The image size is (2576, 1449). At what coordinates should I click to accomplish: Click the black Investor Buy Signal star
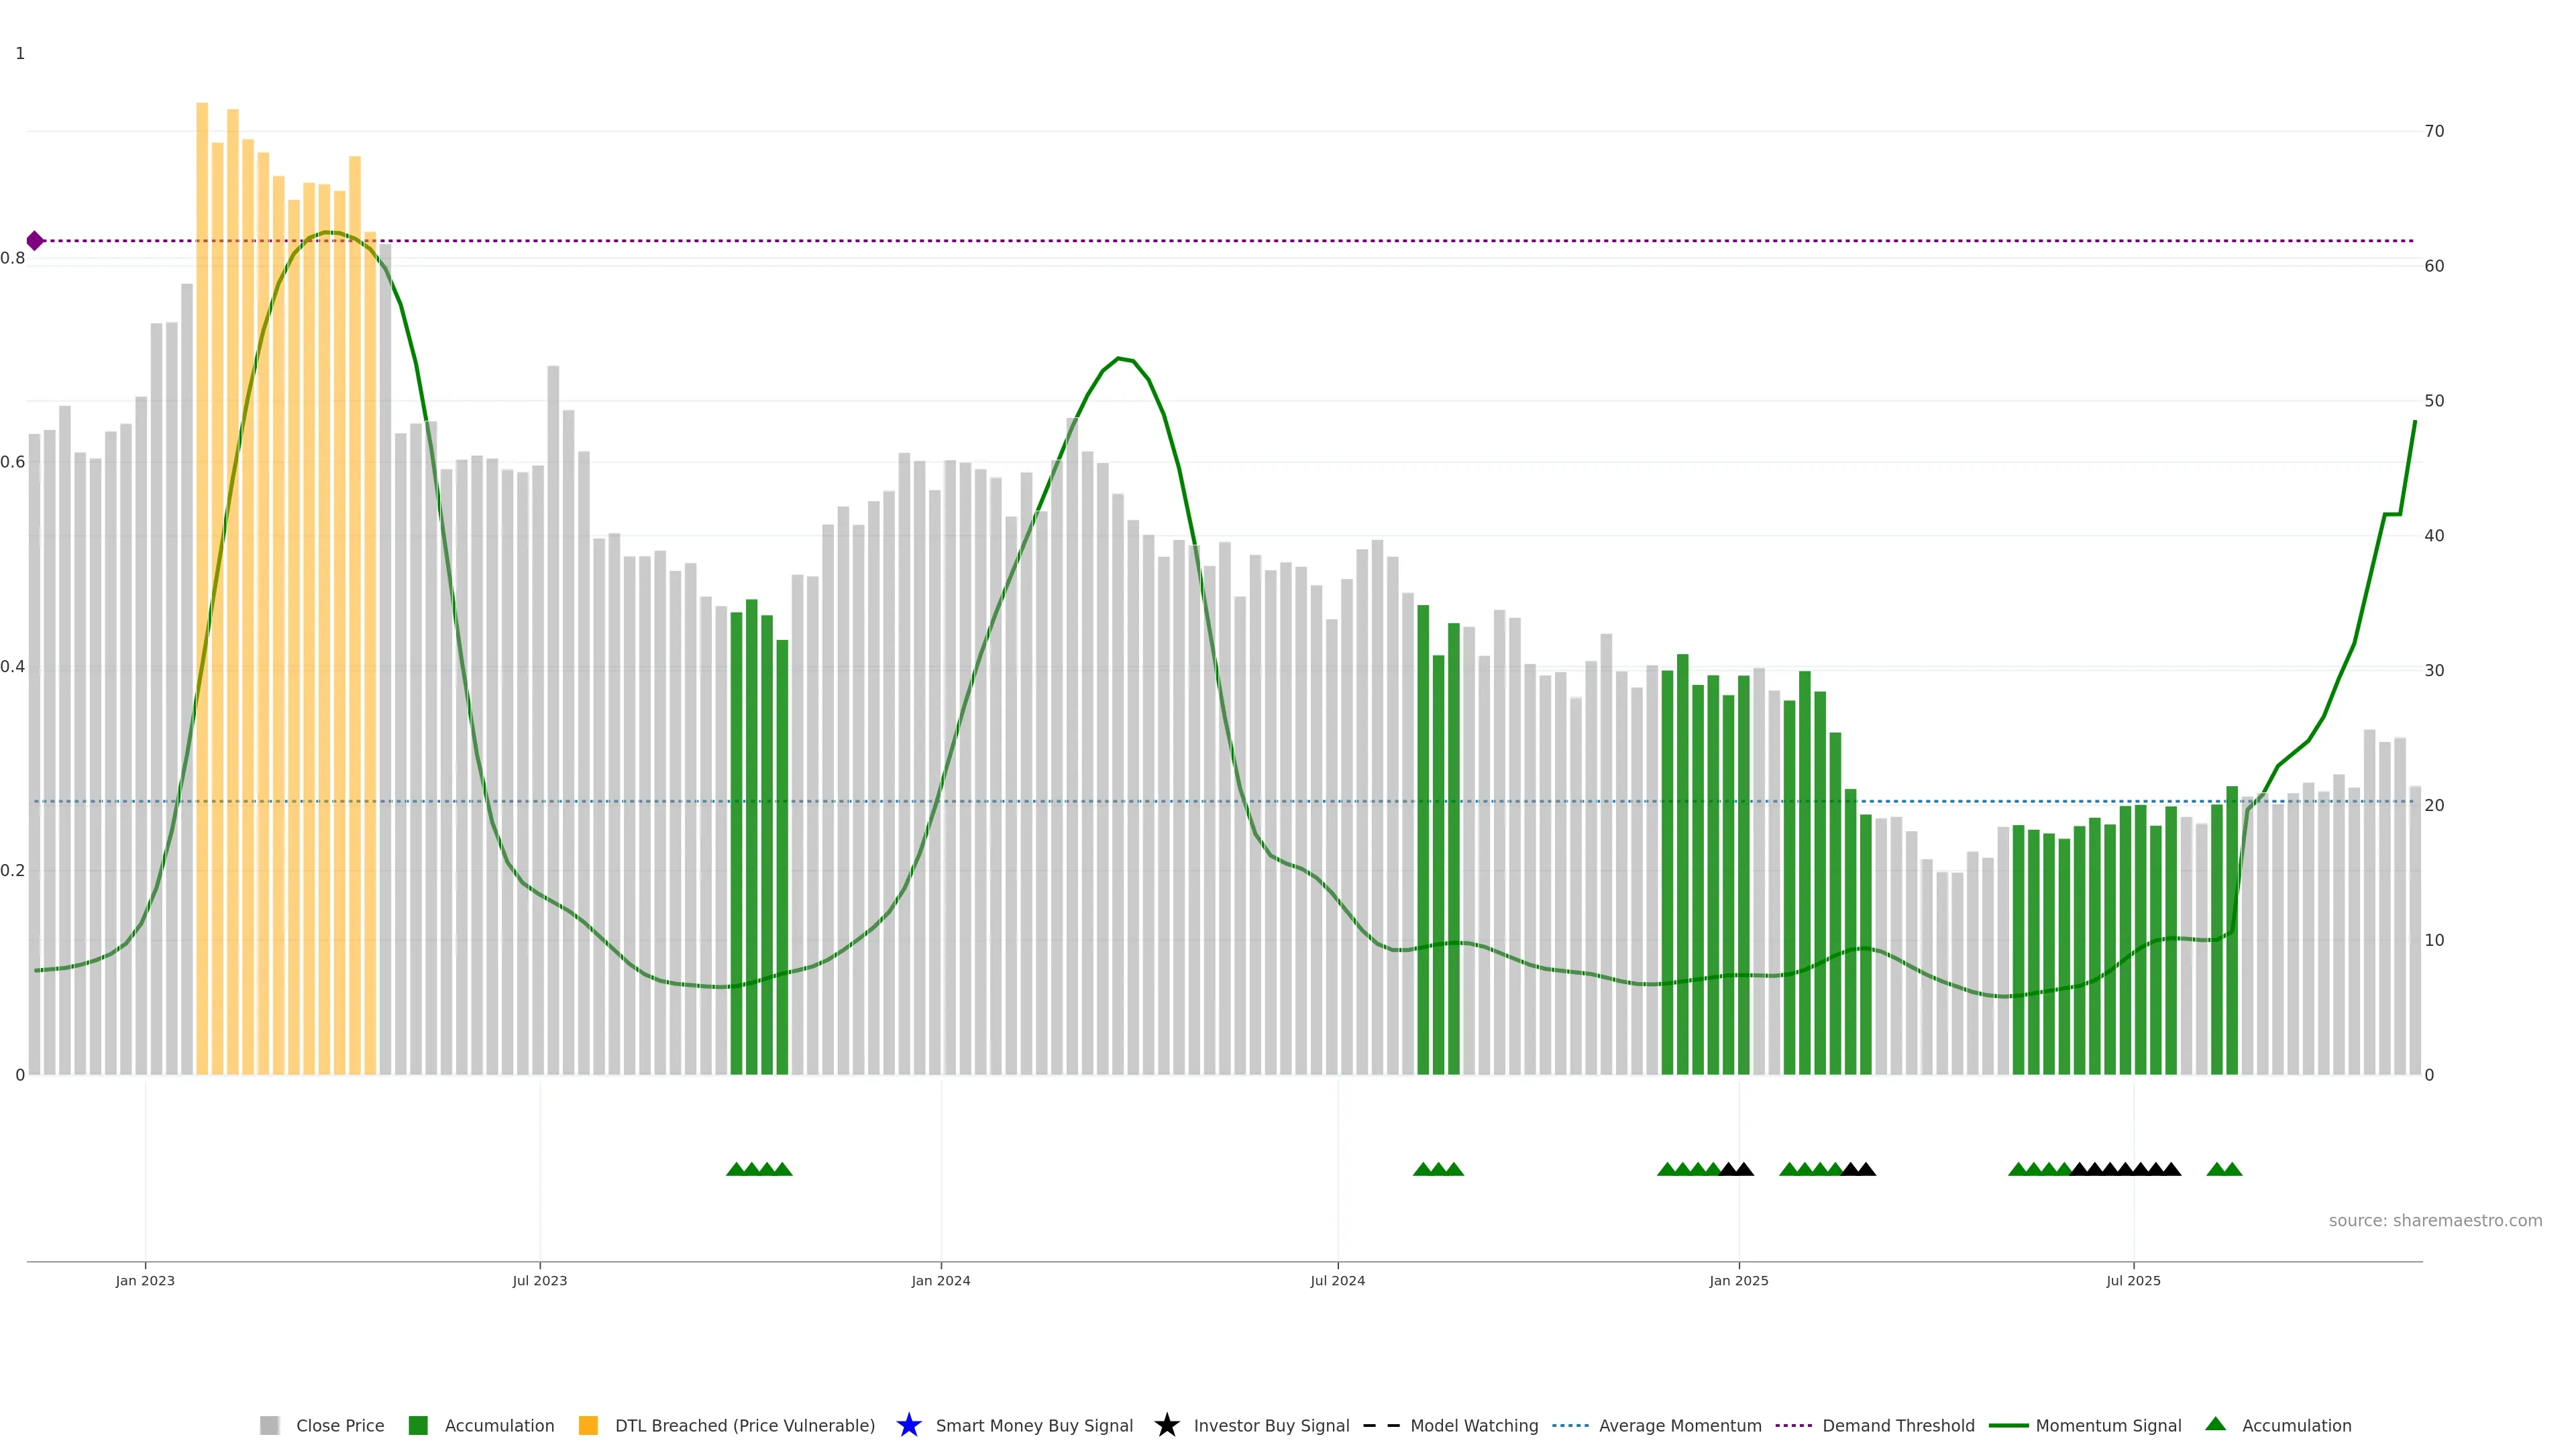(x=1166, y=1425)
